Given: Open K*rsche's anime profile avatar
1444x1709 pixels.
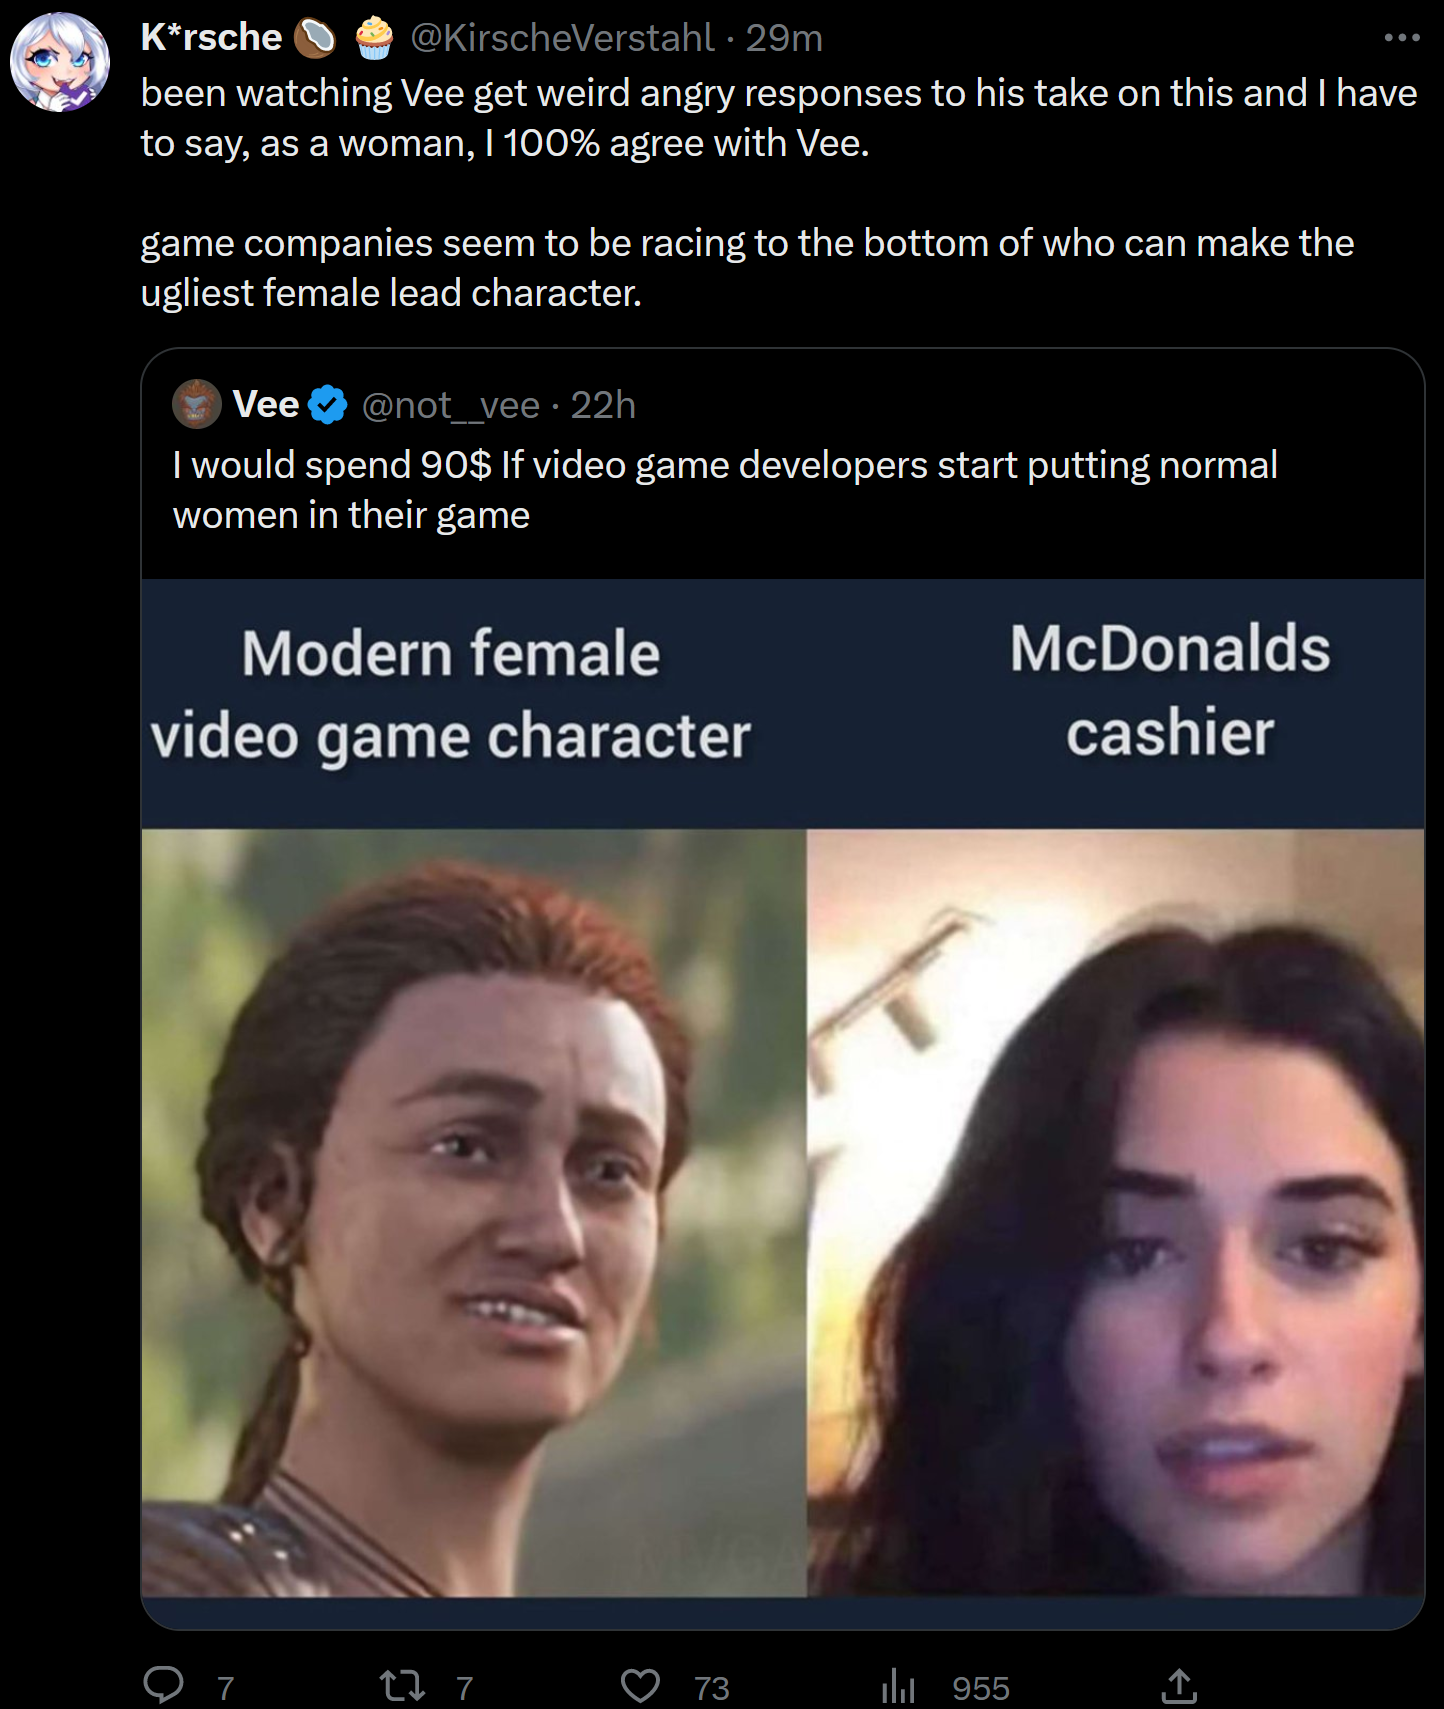Looking at the screenshot, I should click(x=60, y=61).
